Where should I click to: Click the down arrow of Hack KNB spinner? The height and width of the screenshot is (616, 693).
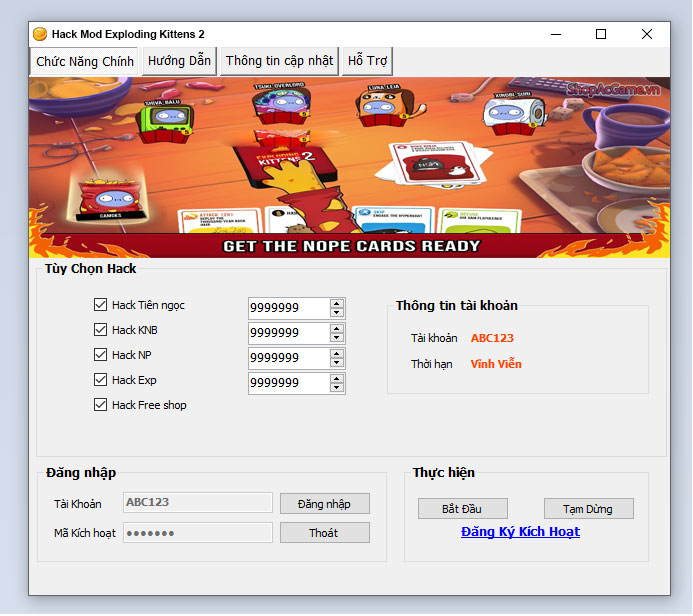337,338
